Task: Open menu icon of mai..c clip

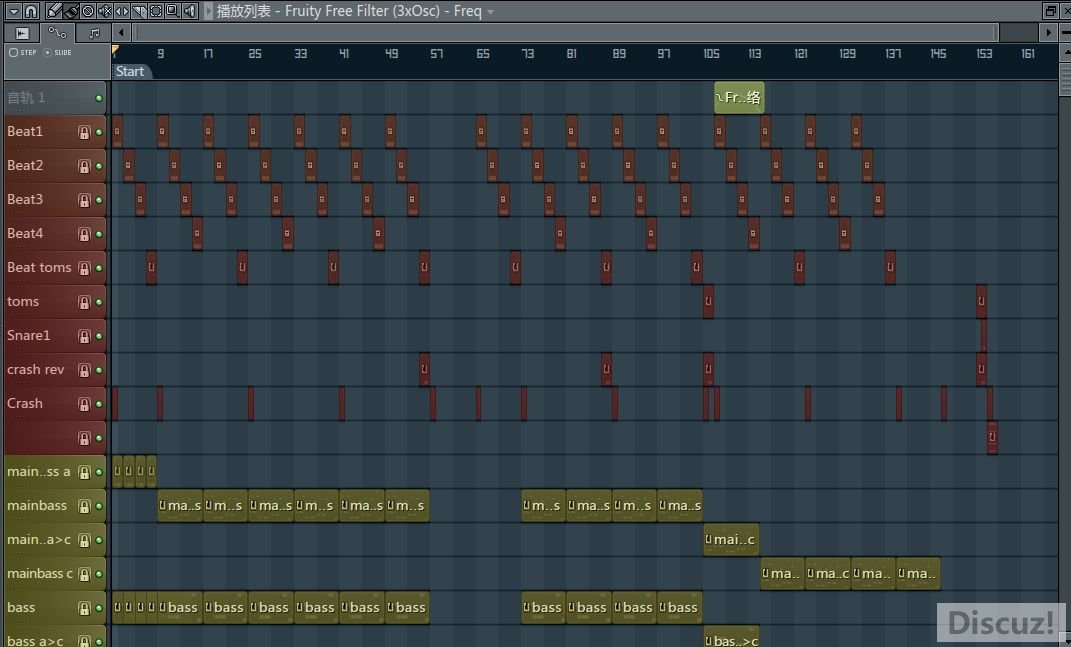Action: coord(708,539)
